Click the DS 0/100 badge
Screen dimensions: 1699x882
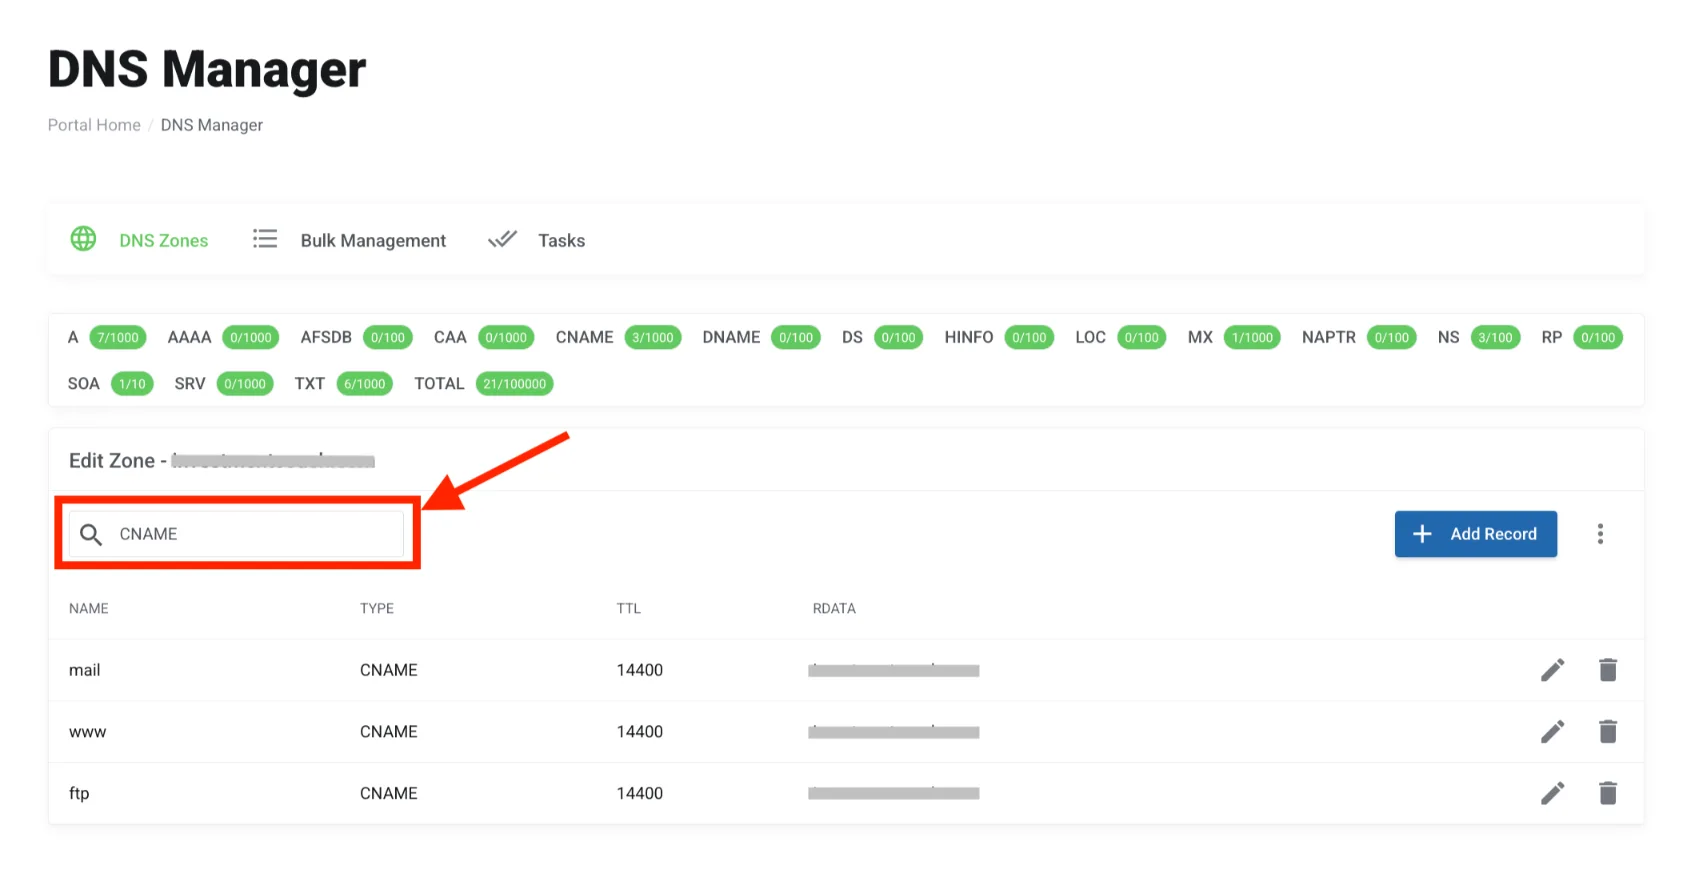tap(898, 338)
